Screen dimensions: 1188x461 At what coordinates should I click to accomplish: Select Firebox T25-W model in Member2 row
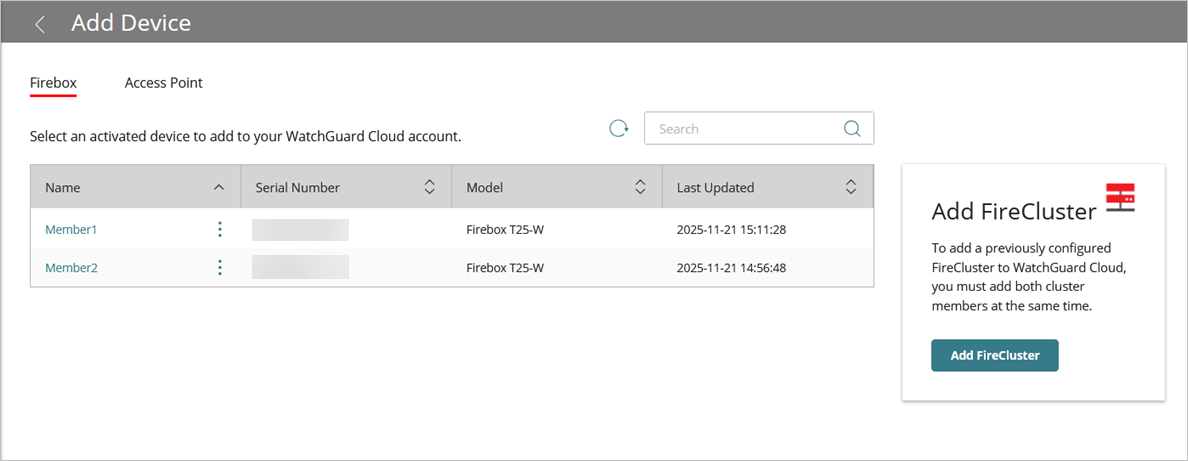505,268
